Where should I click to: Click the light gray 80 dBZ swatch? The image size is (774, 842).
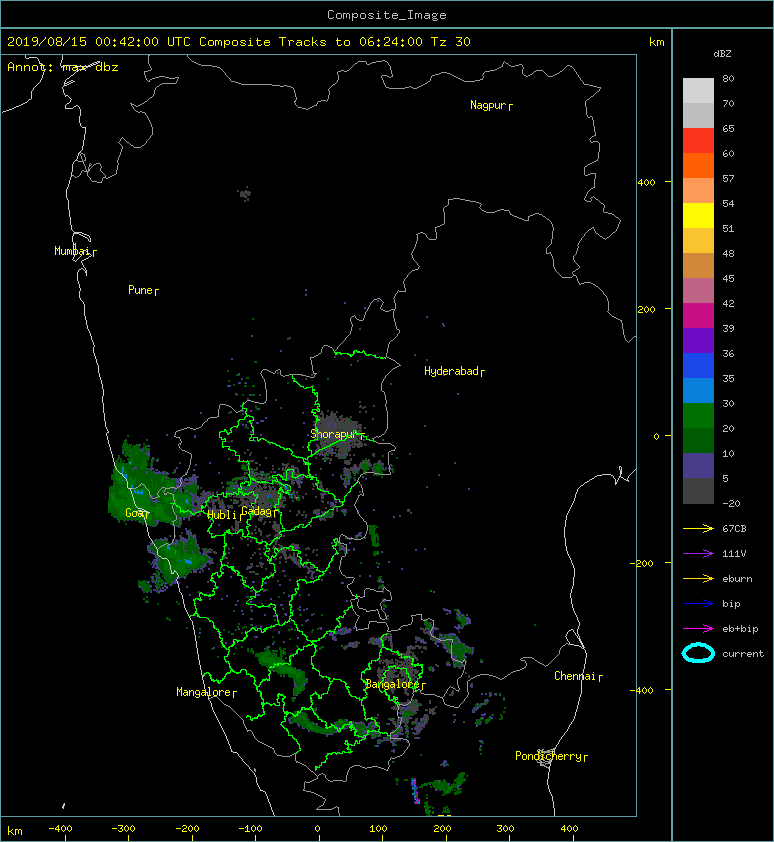click(x=698, y=90)
